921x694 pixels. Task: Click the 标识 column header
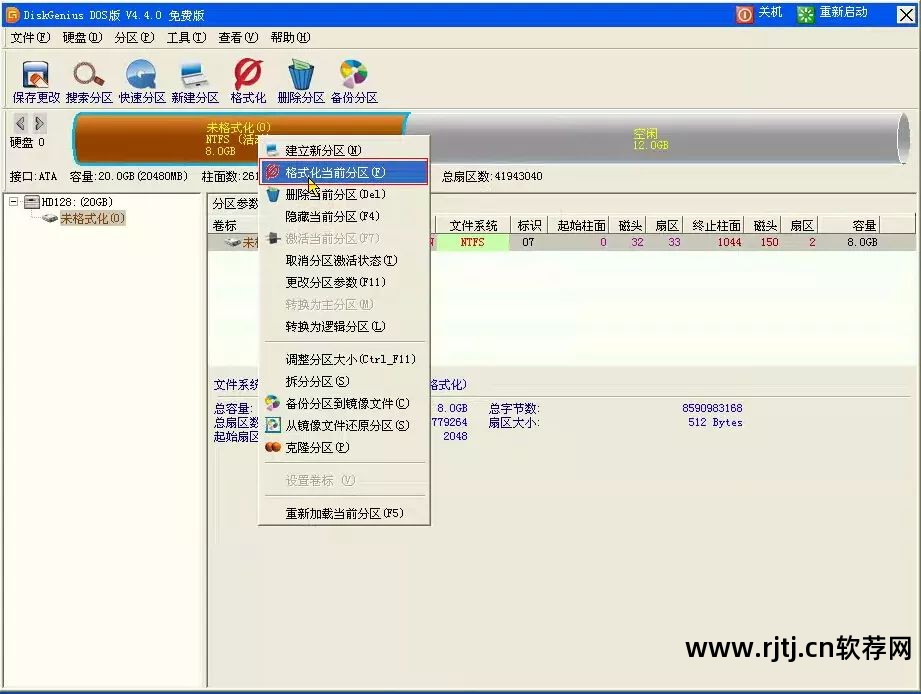pos(529,225)
